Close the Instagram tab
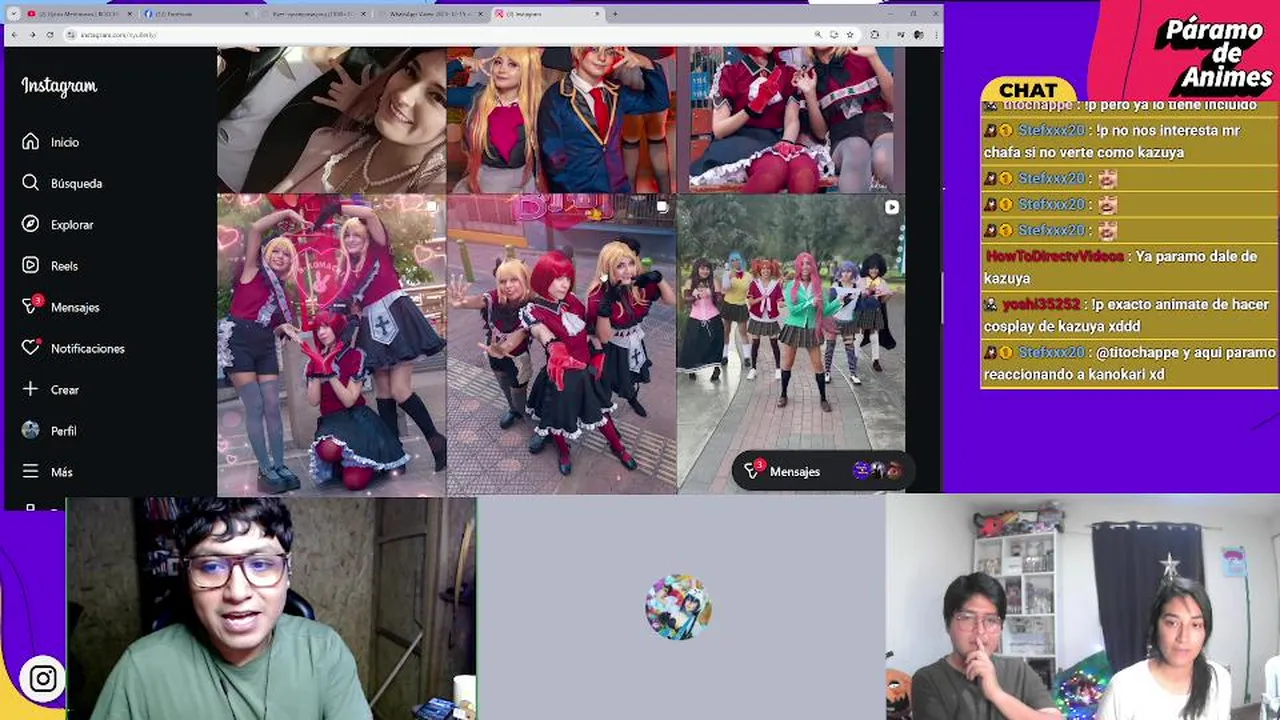The width and height of the screenshot is (1280, 720). click(598, 14)
